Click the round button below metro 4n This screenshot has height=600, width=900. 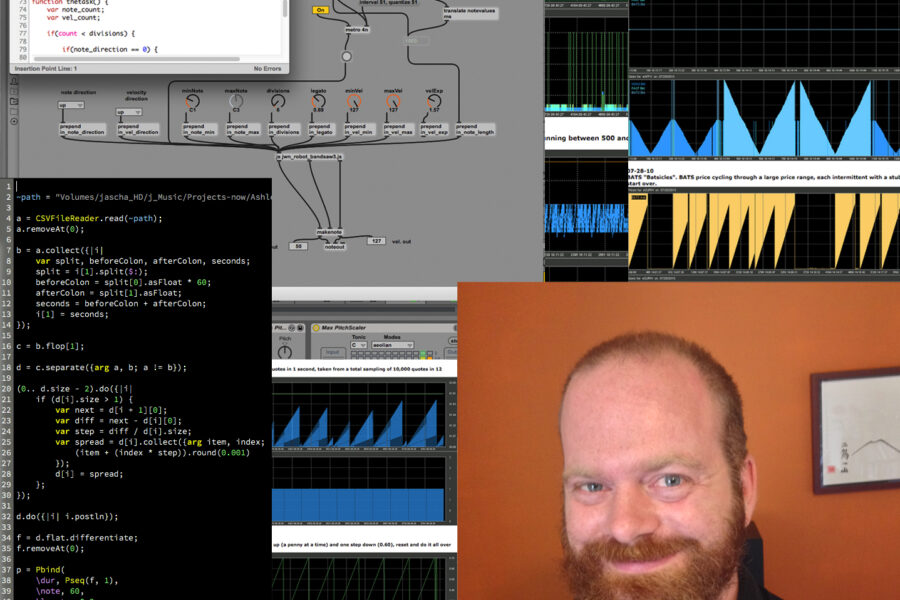[x=347, y=57]
